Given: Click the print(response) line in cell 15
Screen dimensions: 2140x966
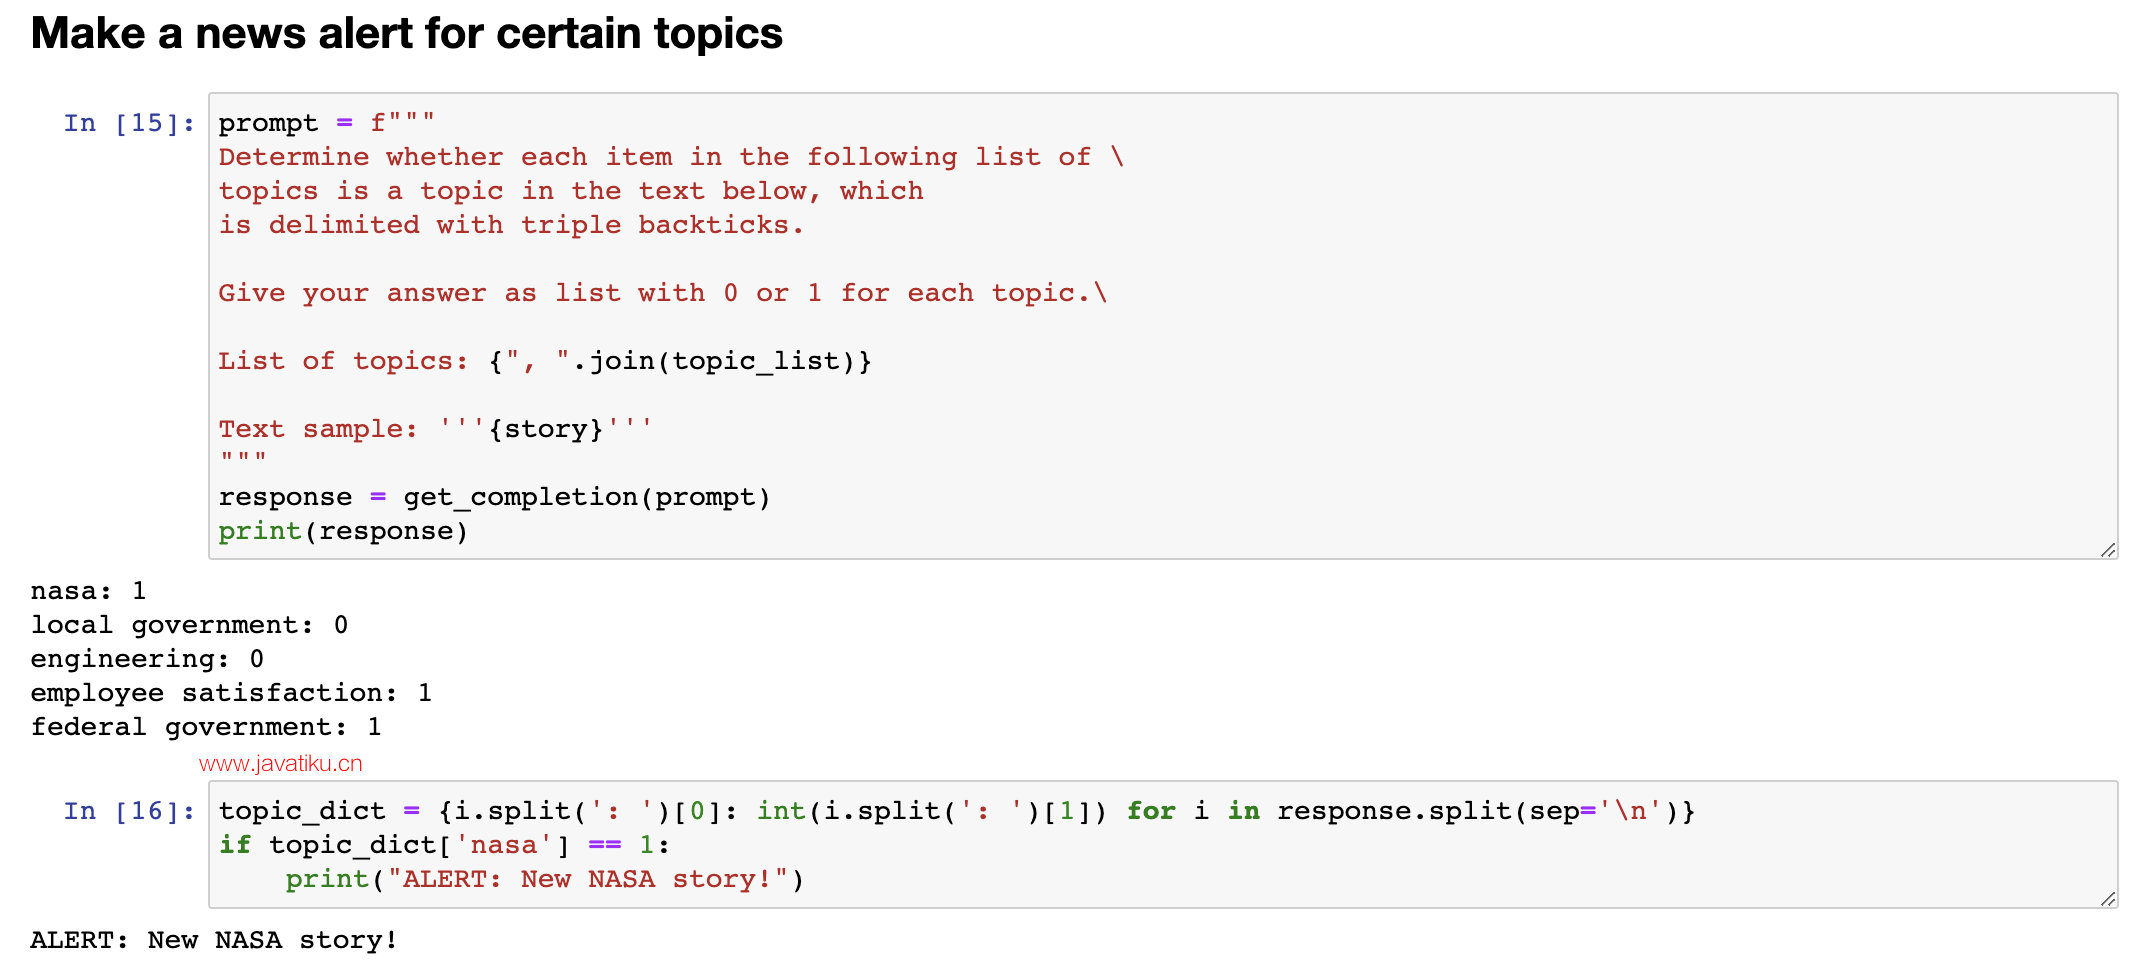Looking at the screenshot, I should coord(343,531).
